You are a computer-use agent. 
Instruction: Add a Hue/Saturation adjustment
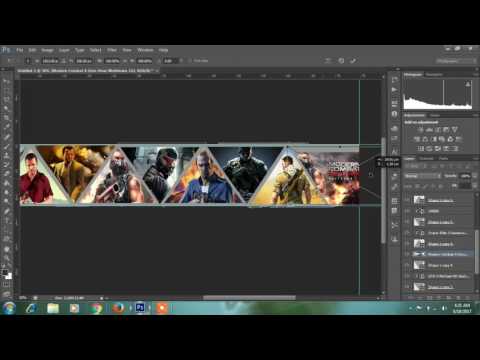(x=417, y=139)
